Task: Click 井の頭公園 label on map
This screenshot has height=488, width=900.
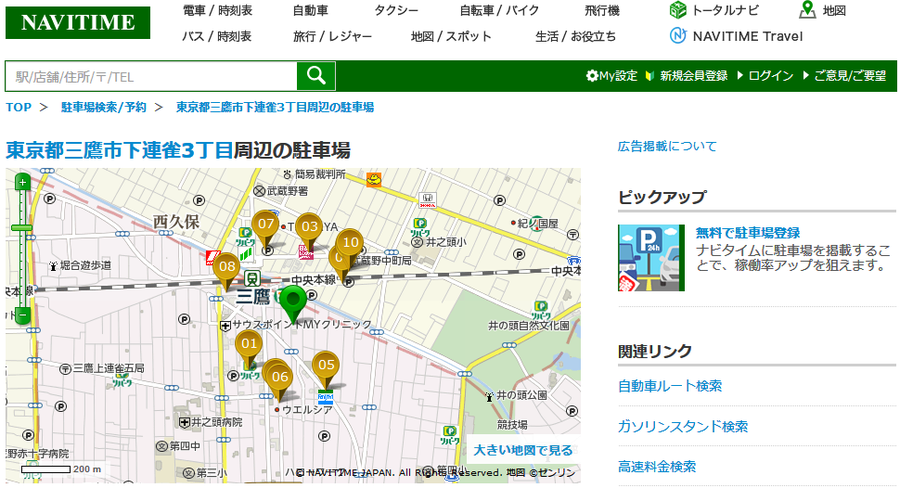Action: click(521, 395)
